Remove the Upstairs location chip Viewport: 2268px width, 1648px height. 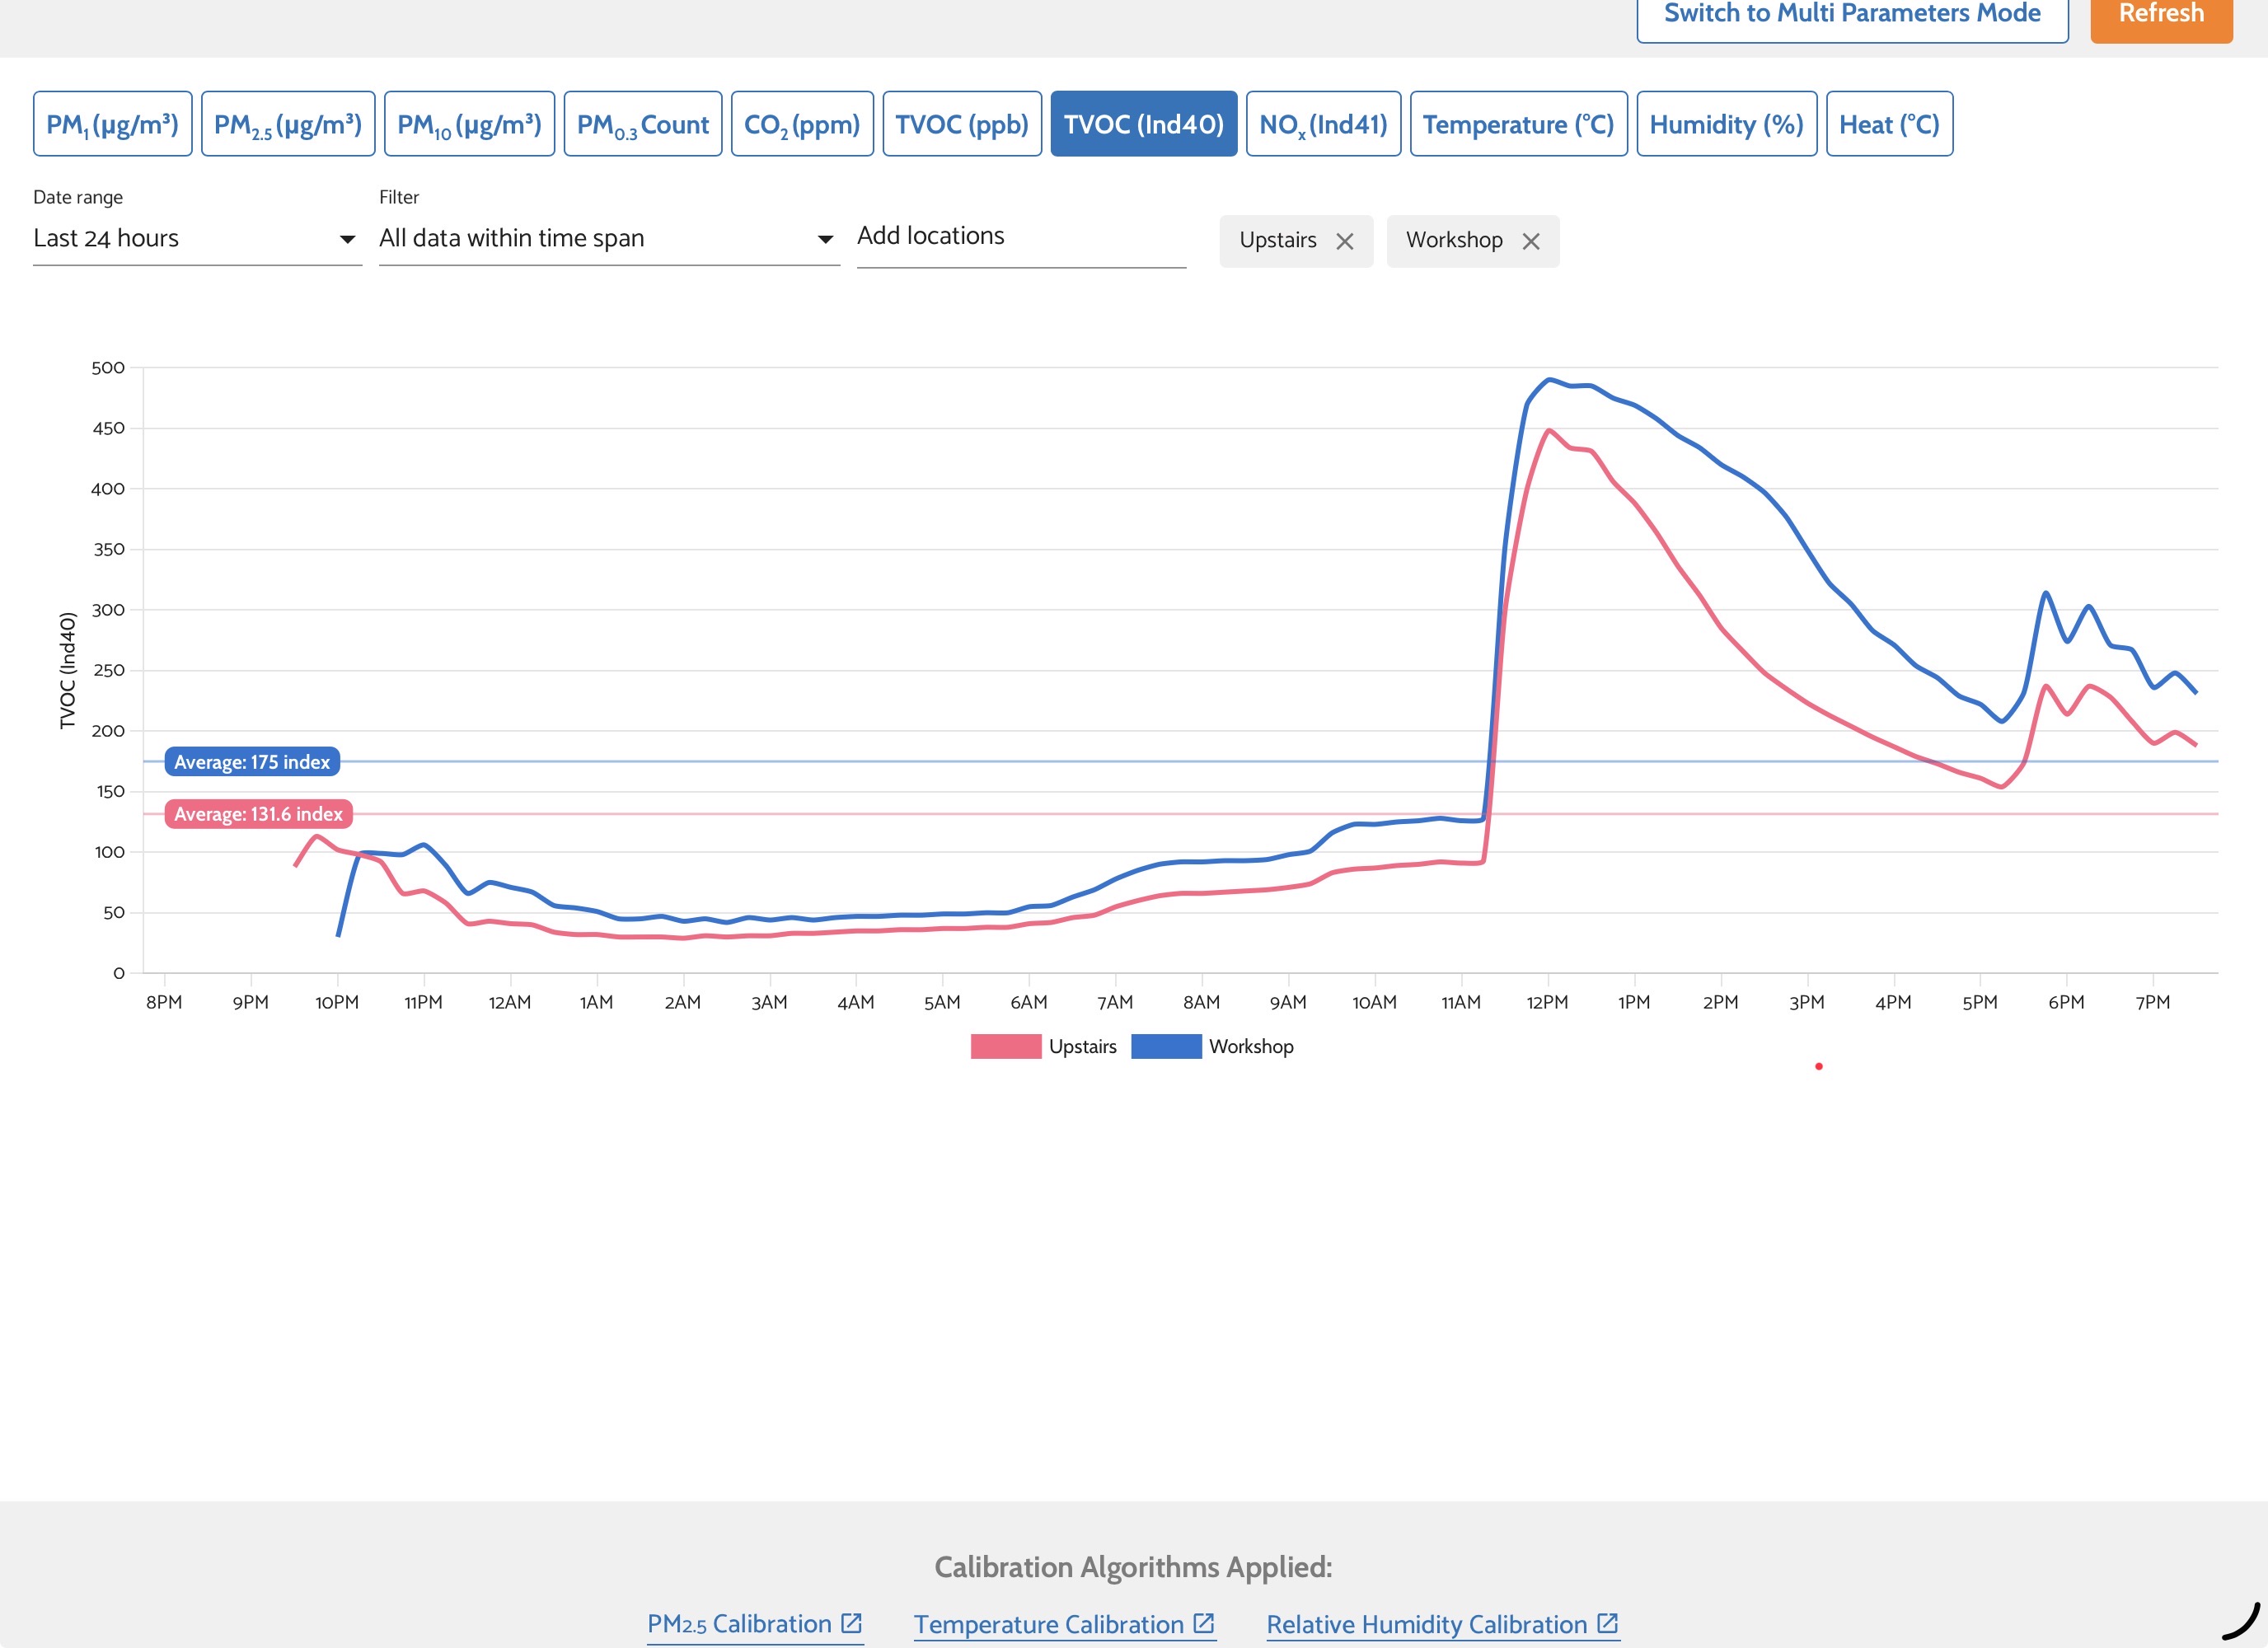[1344, 241]
